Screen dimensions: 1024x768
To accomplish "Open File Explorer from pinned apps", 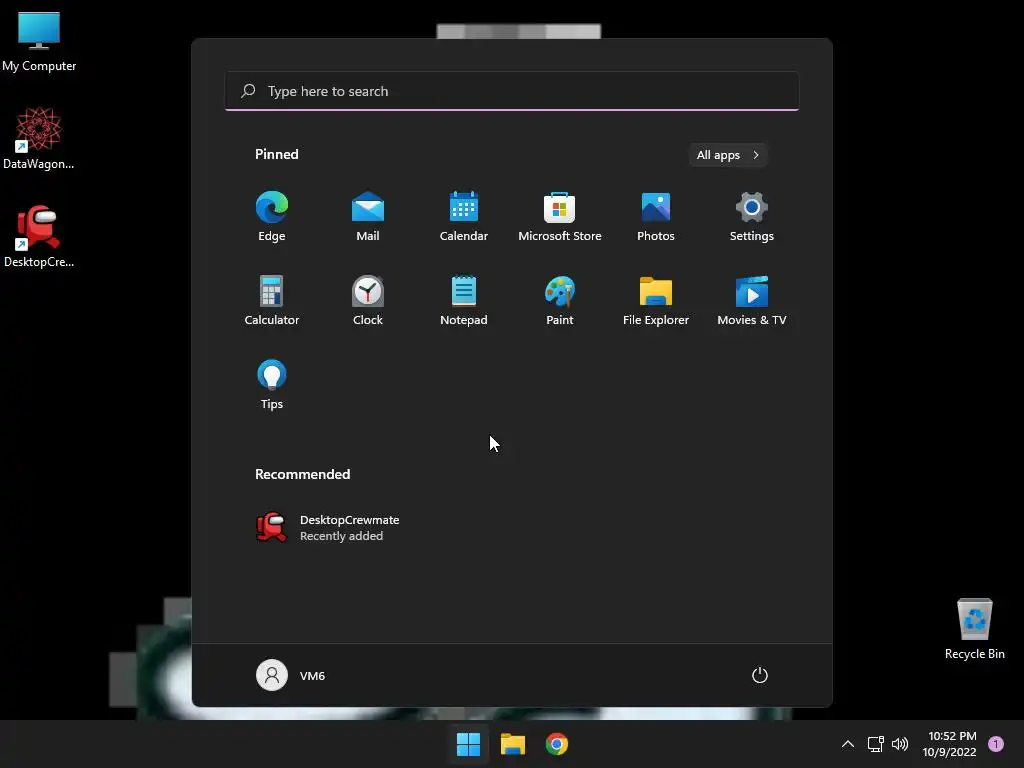I will (656, 300).
